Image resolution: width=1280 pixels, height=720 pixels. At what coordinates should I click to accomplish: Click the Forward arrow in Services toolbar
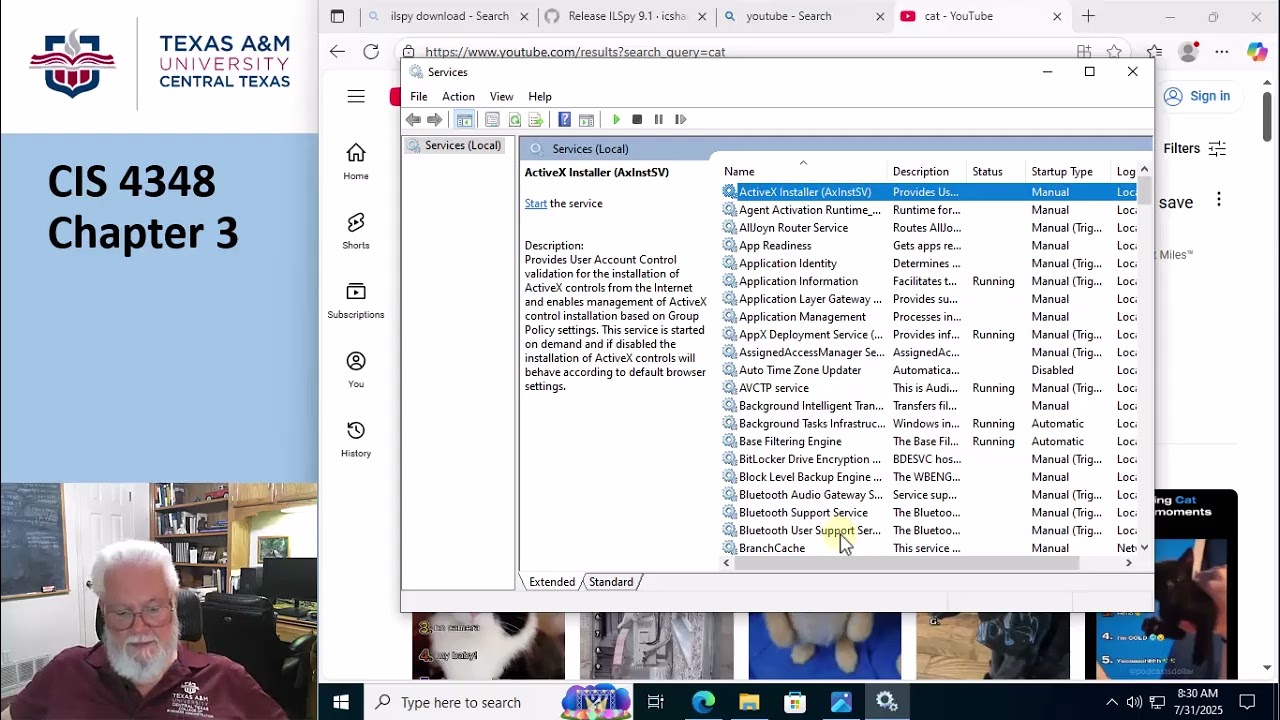point(434,120)
